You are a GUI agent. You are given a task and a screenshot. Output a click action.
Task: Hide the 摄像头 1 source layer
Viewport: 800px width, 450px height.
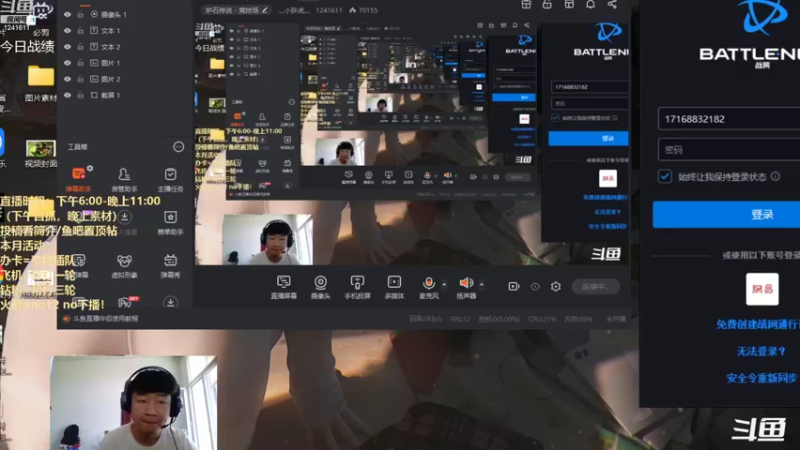[67, 15]
